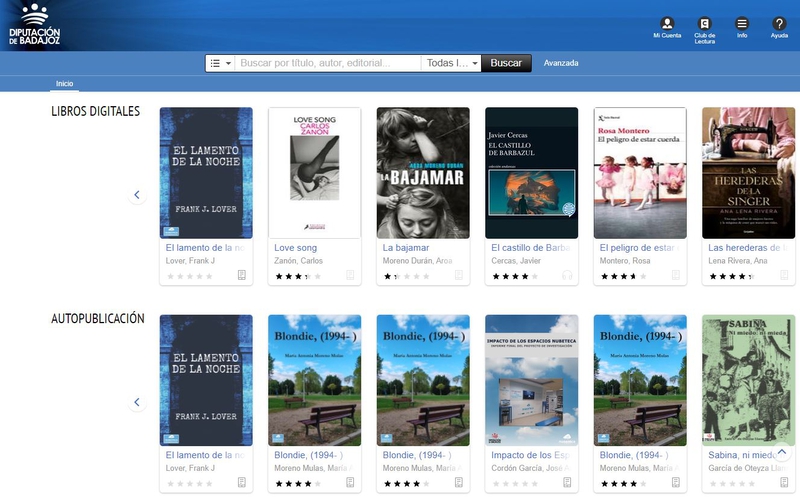Screen dimensions: 800x501
Task: Click the ebook icon on the second Blondie card
Action: pos(459,482)
